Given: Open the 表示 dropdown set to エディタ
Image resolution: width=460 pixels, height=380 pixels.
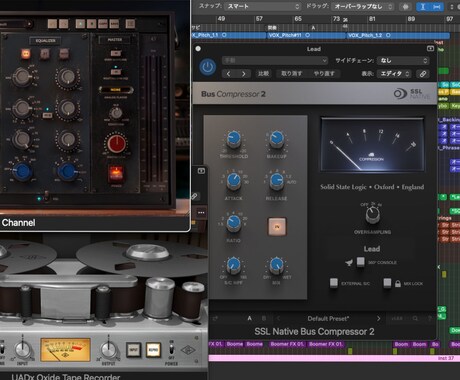Looking at the screenshot, I should pos(395,74).
